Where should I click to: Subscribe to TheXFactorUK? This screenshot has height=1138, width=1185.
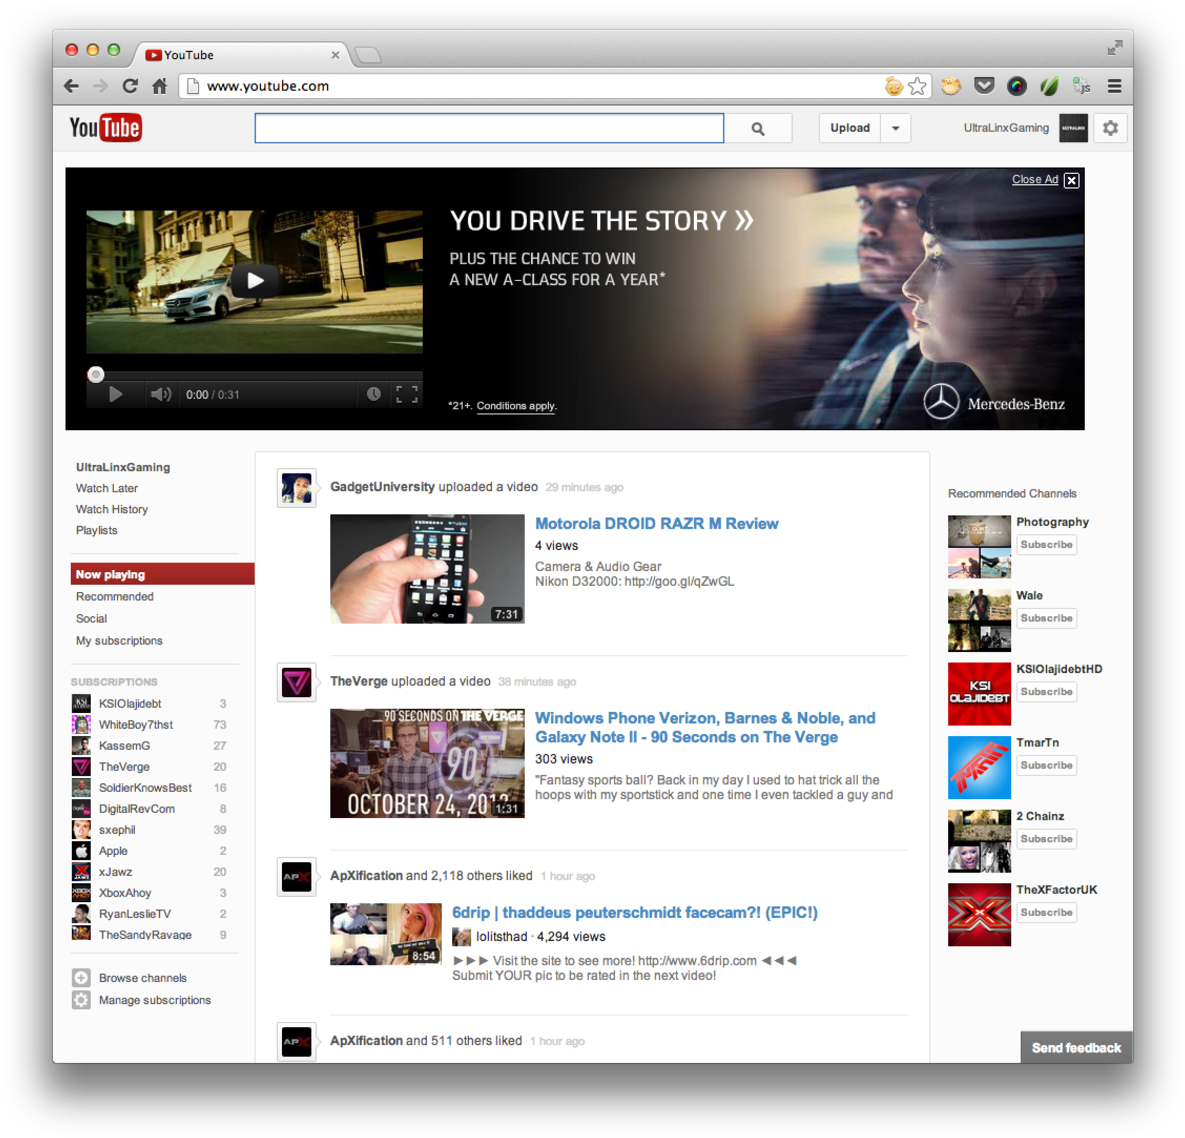pyautogui.click(x=1046, y=913)
